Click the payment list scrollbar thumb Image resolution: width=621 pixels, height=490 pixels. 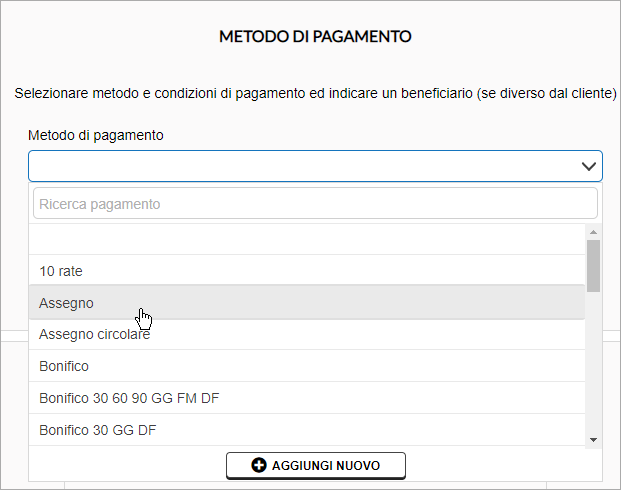tap(593, 266)
